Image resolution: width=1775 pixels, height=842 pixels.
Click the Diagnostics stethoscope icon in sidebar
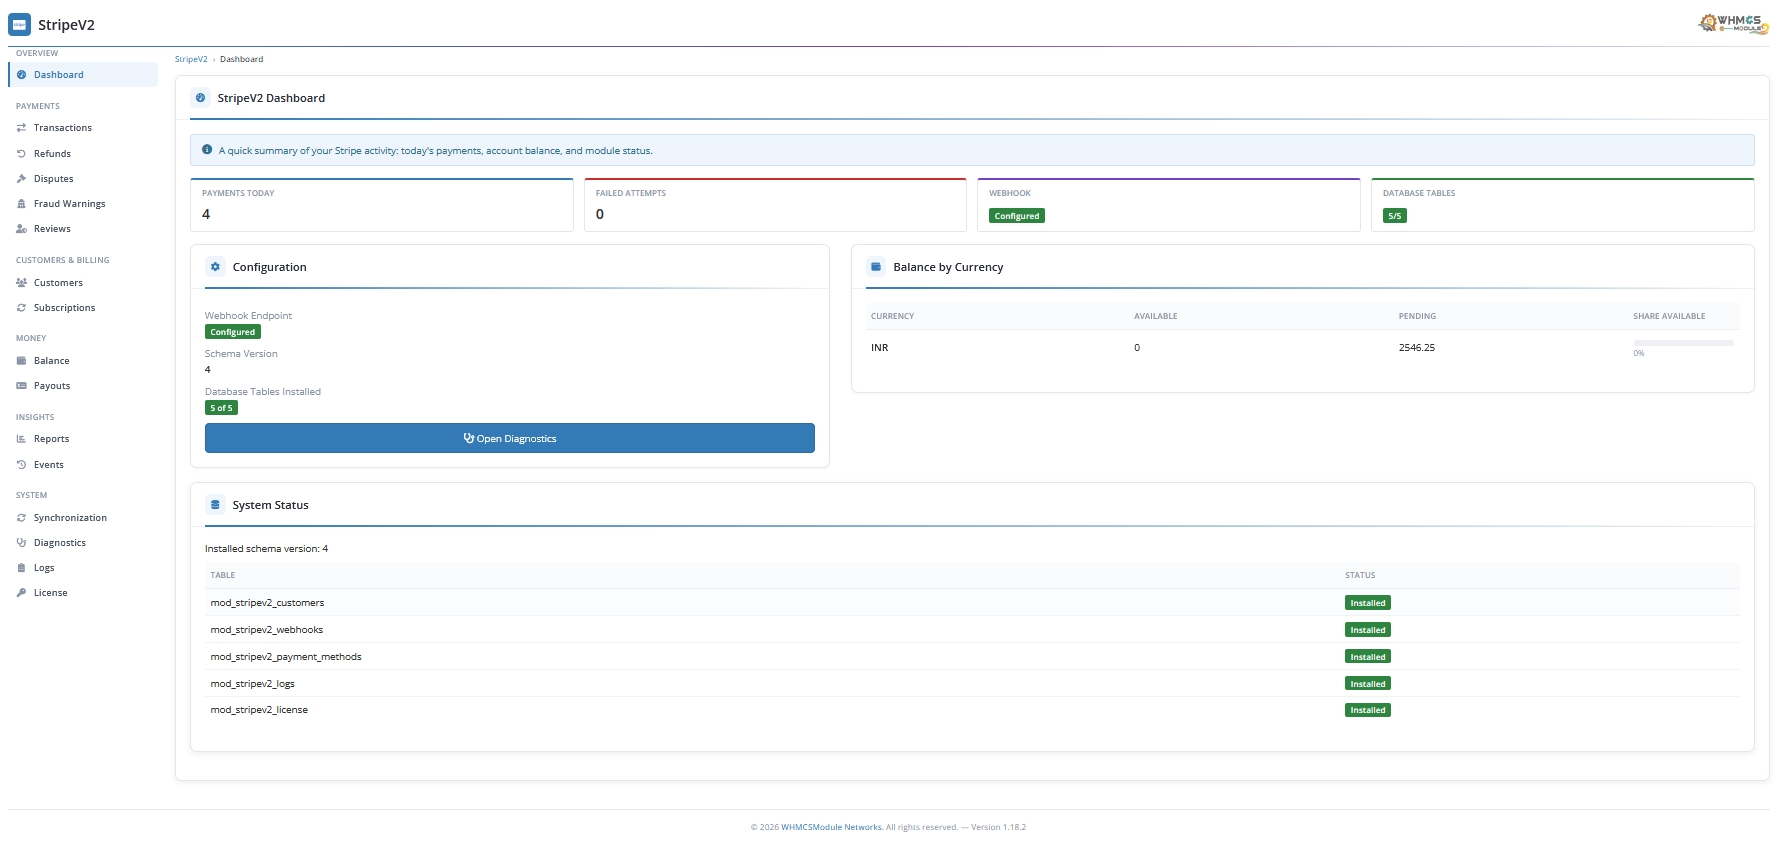coord(21,543)
